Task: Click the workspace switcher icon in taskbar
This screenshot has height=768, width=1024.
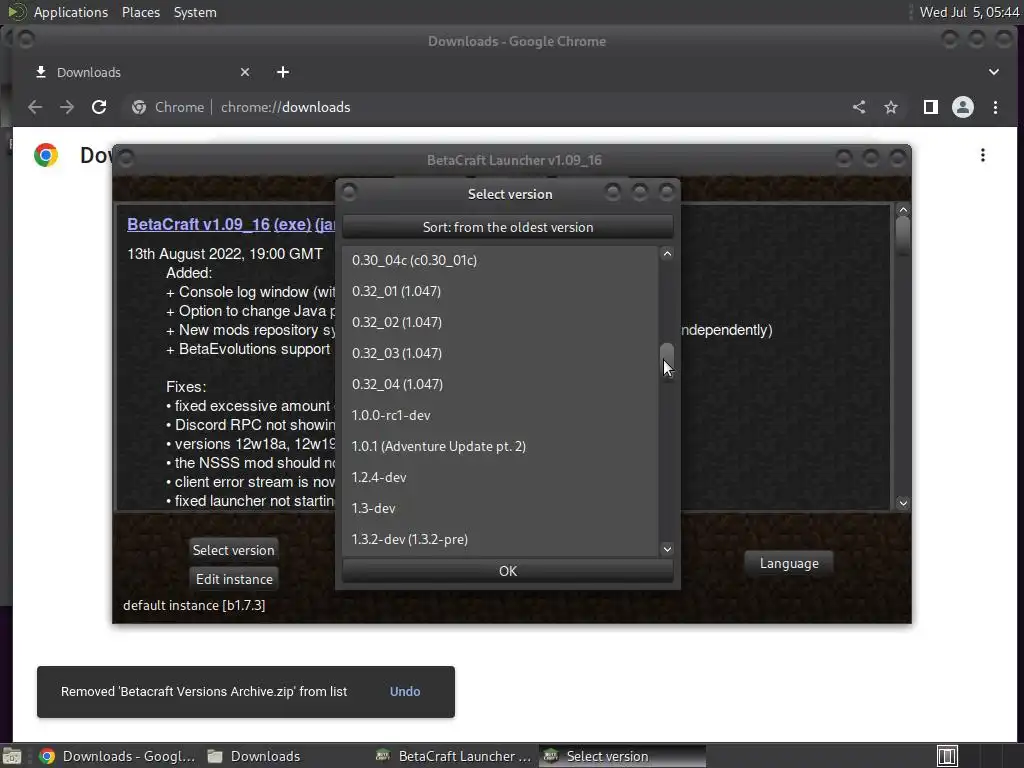Action: [947, 756]
